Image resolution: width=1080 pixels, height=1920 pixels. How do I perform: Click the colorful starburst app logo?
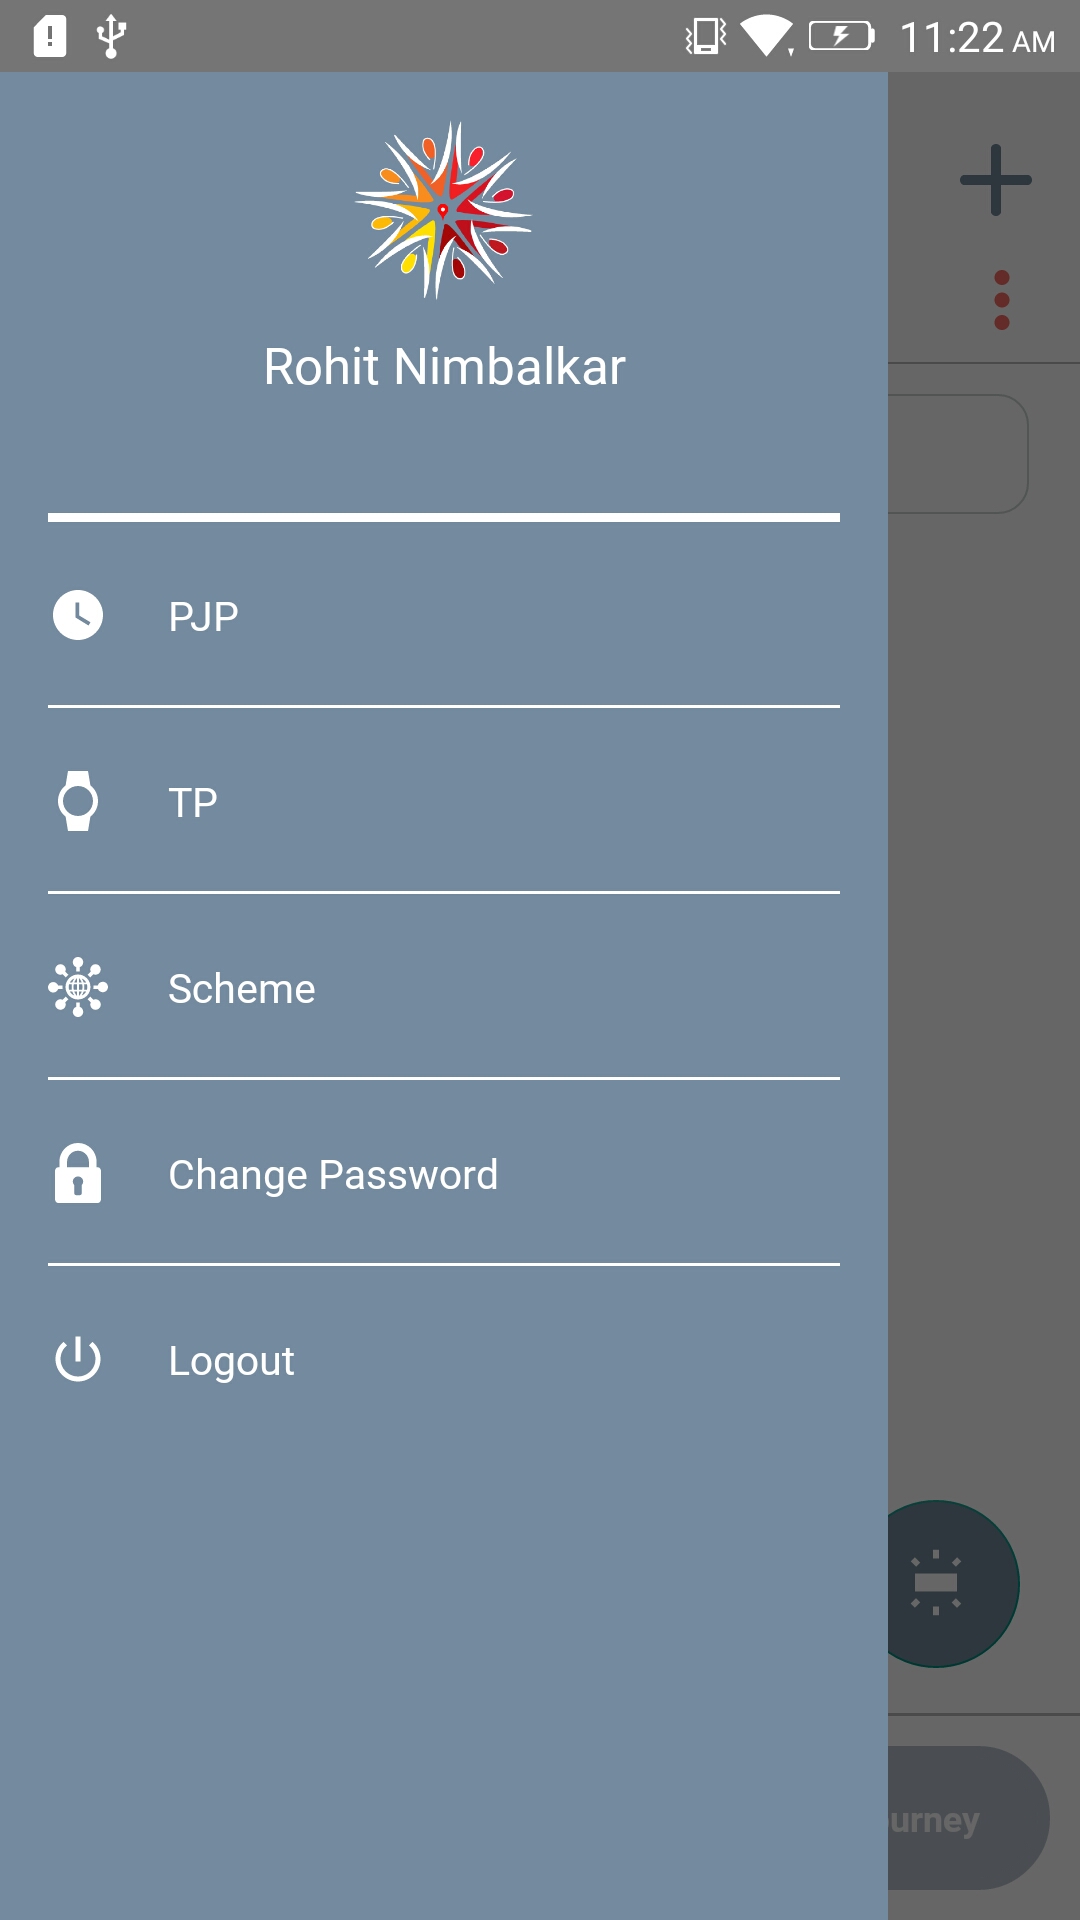443,210
